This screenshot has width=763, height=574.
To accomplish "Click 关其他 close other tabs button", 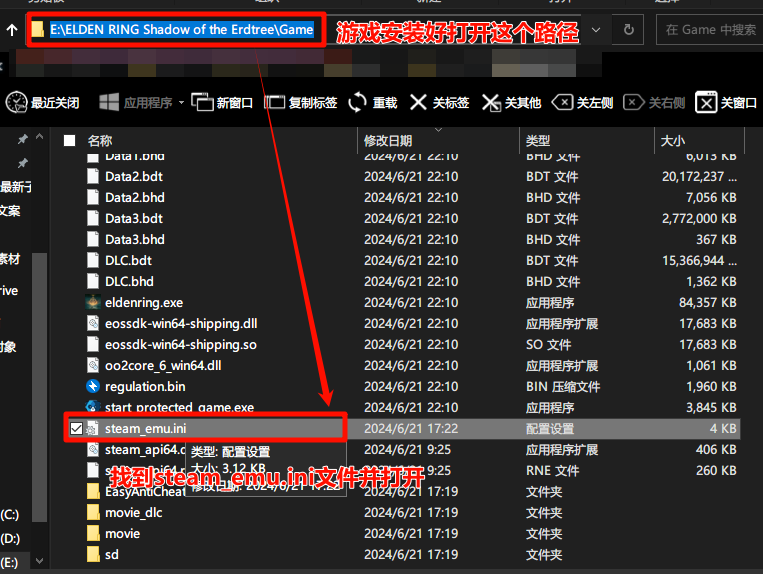I will [x=511, y=103].
